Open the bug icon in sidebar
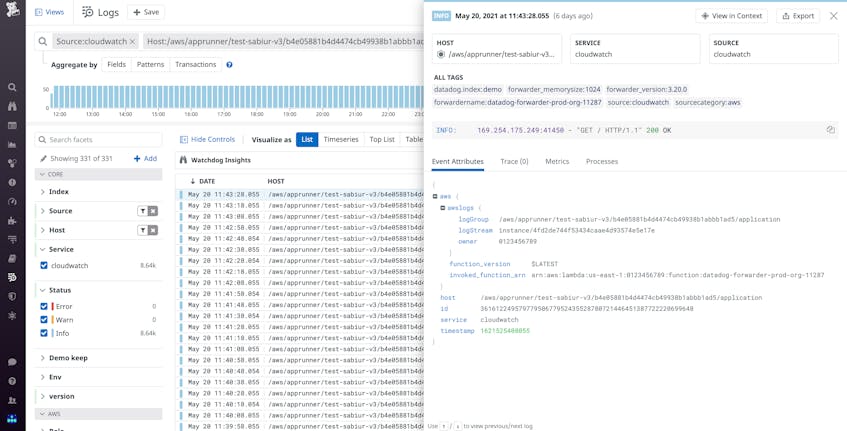 click(12, 315)
